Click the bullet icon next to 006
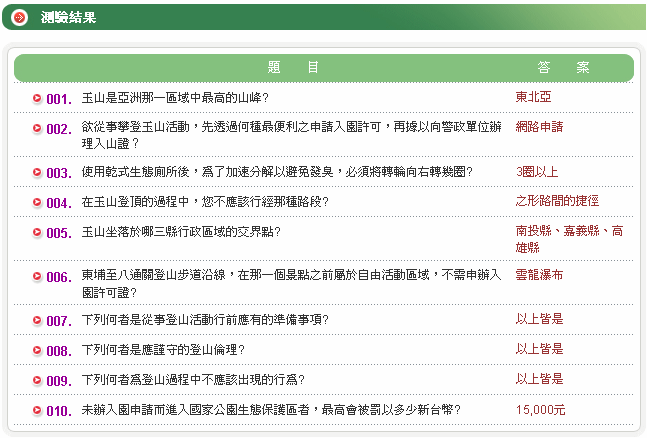The width and height of the screenshot is (647, 438). click(x=37, y=276)
